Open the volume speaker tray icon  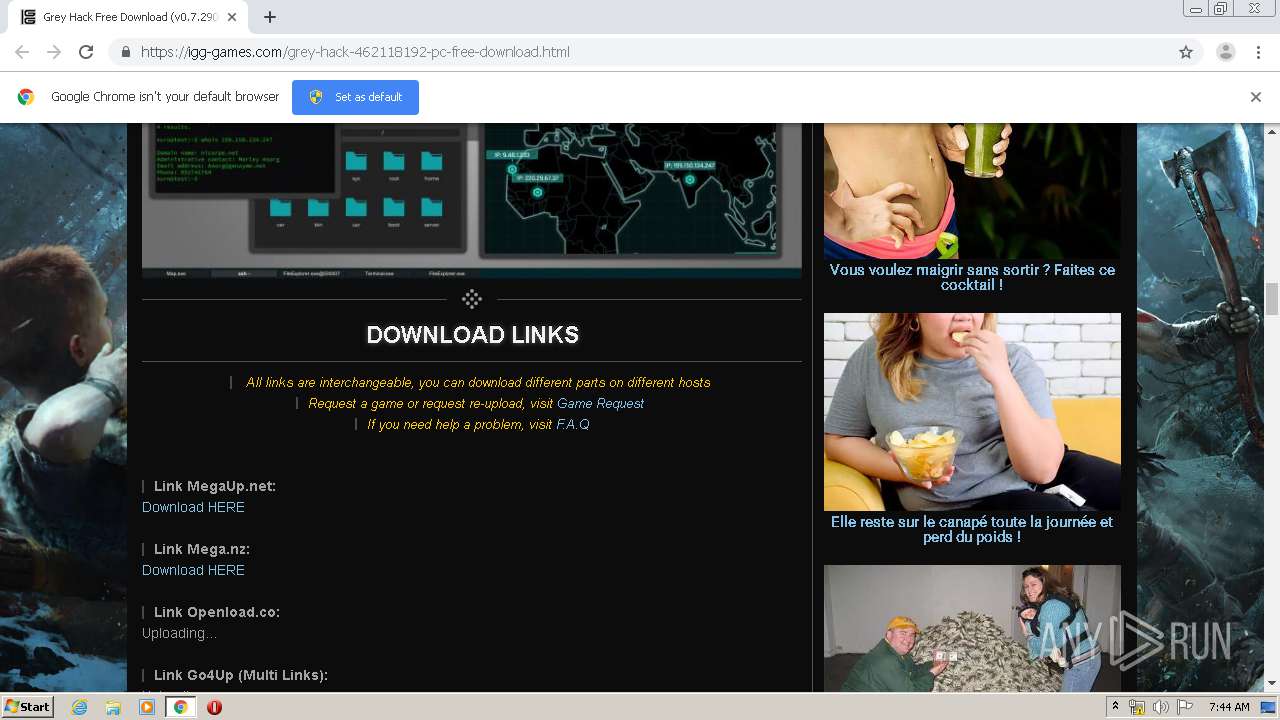pyautogui.click(x=1160, y=707)
